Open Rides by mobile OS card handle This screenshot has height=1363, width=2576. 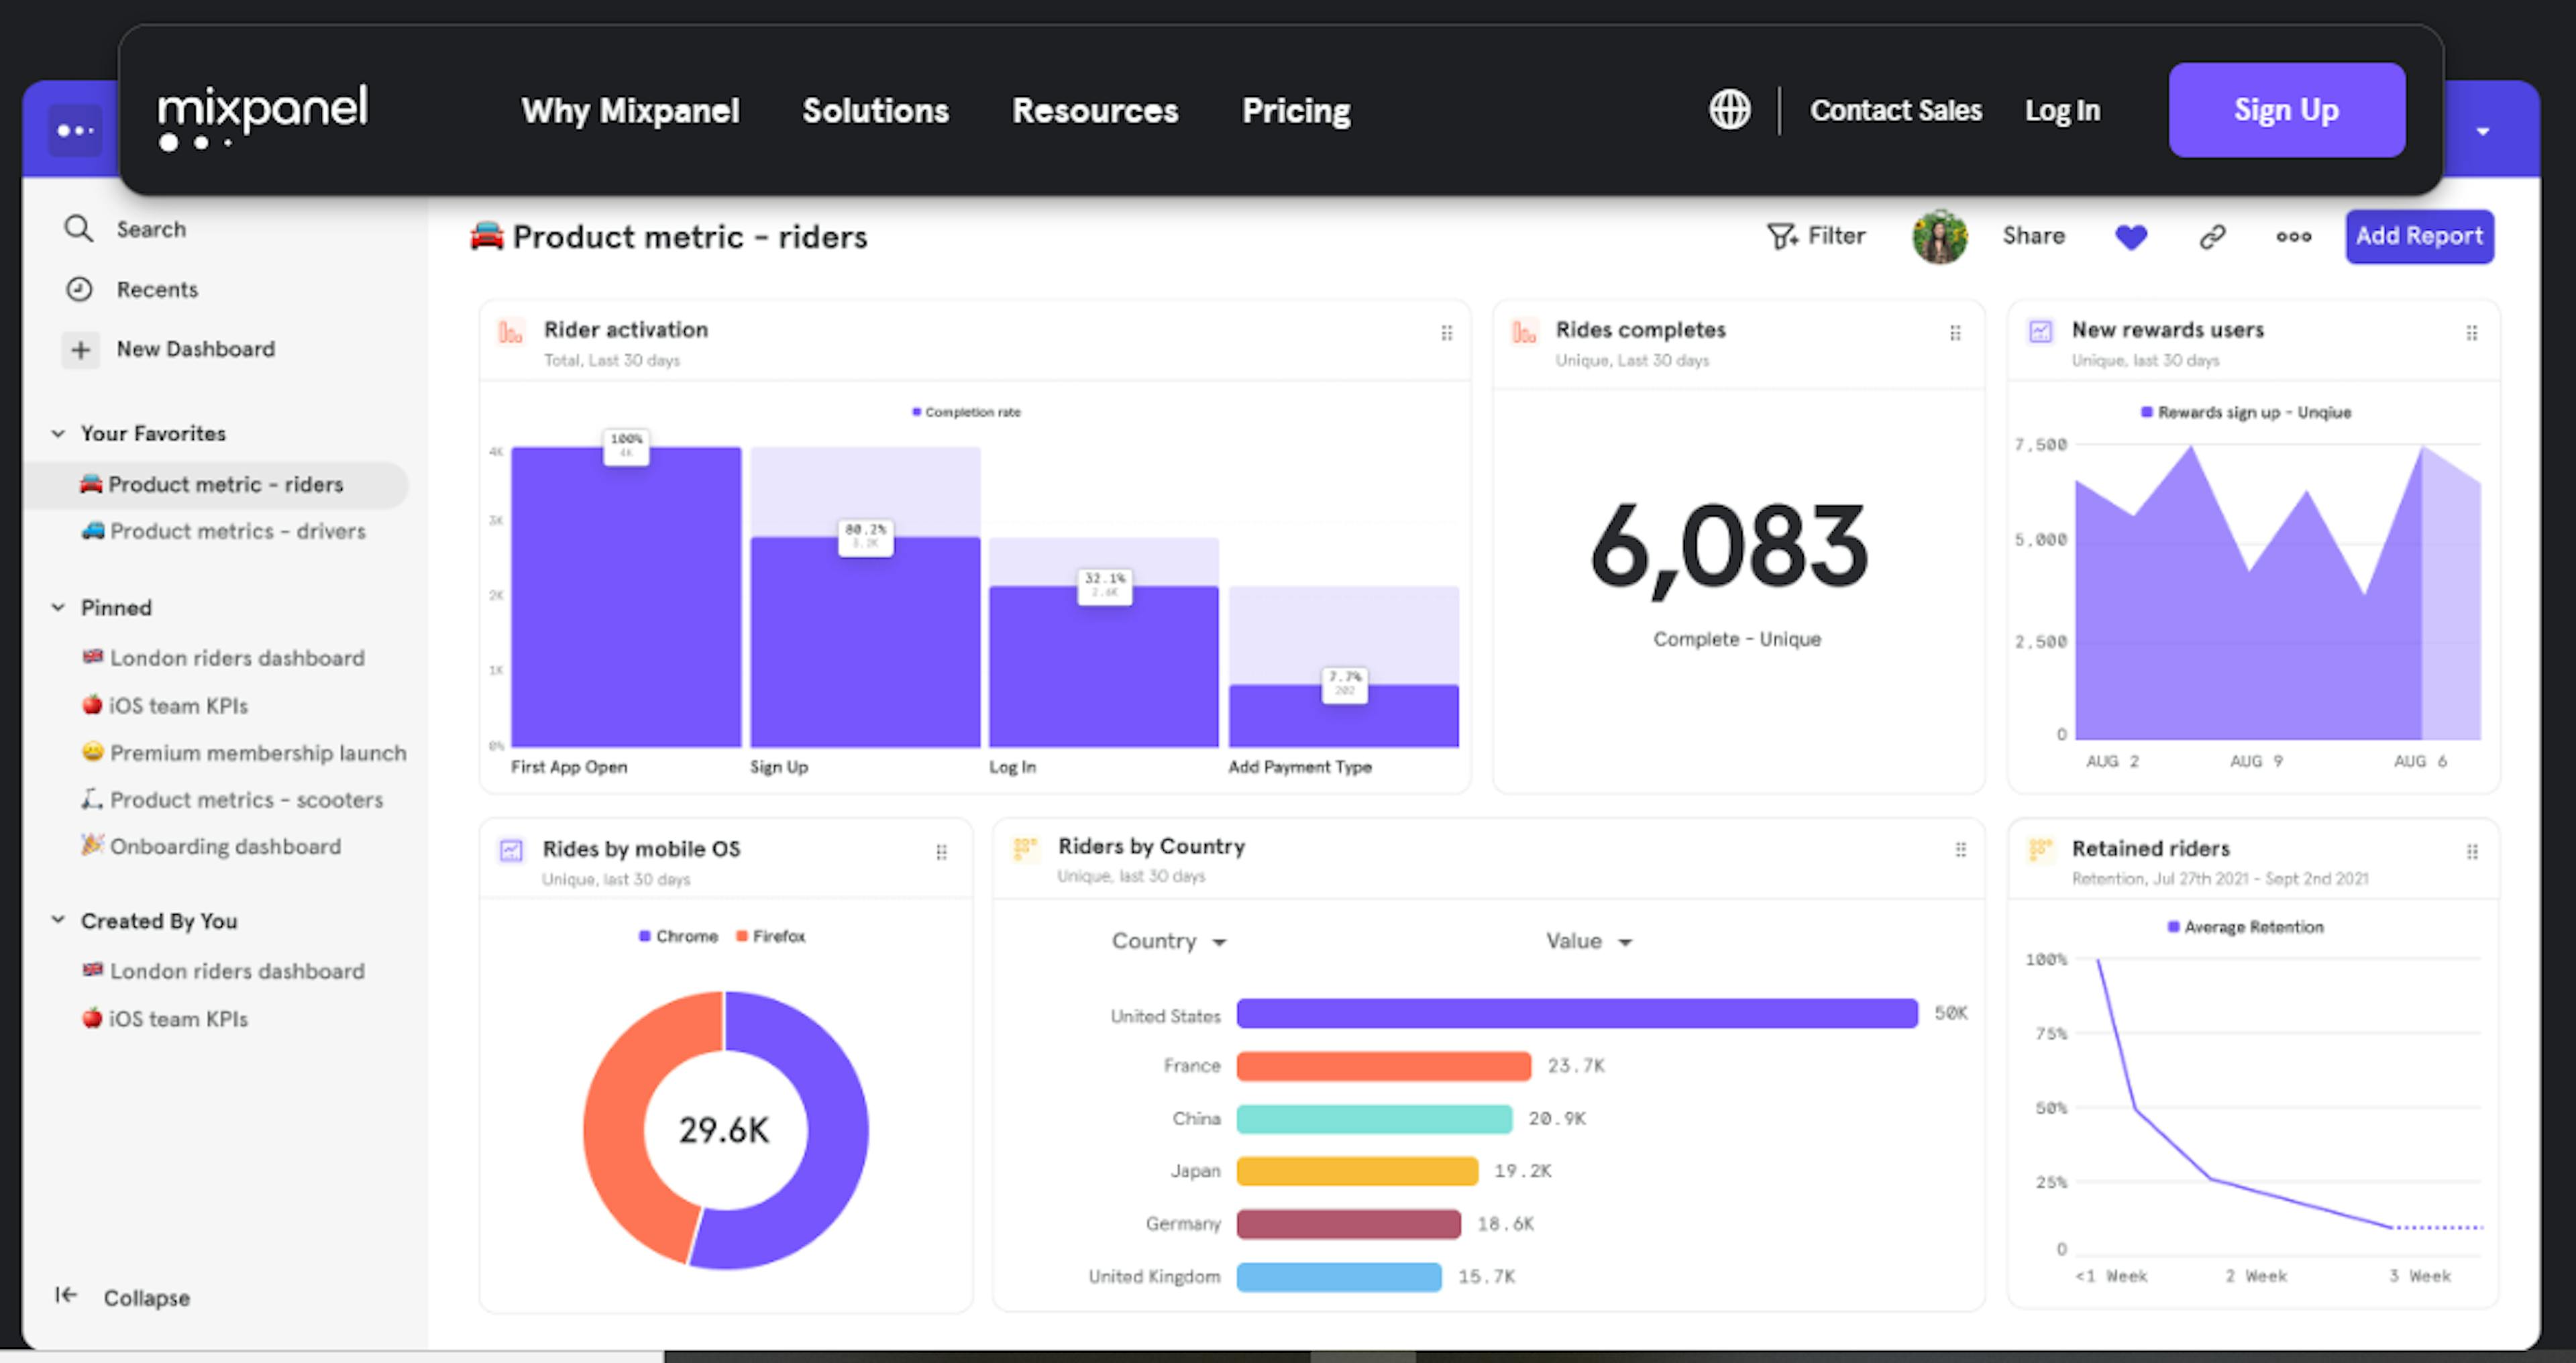(x=941, y=852)
